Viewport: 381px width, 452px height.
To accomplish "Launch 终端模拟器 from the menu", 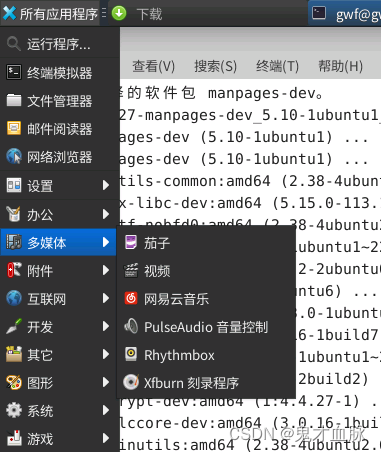I will [x=59, y=73].
